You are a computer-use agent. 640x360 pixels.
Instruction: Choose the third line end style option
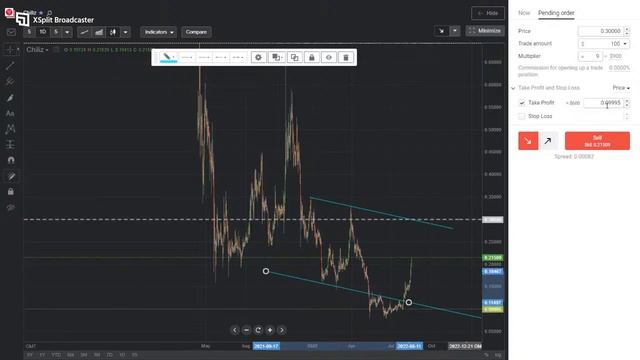[x=221, y=58]
